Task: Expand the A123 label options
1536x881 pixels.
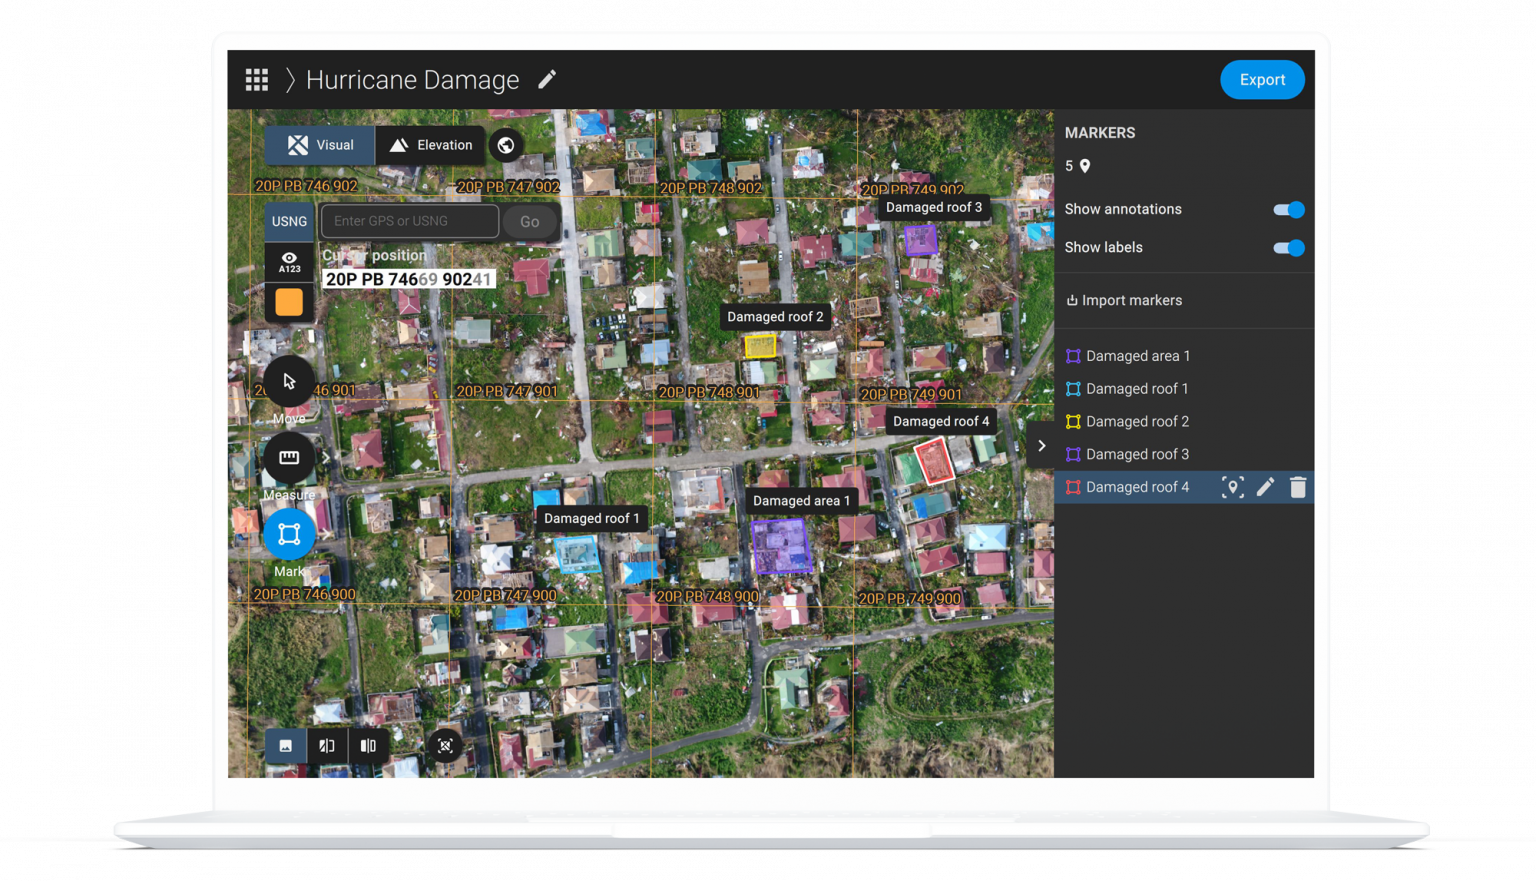Action: coord(289,262)
